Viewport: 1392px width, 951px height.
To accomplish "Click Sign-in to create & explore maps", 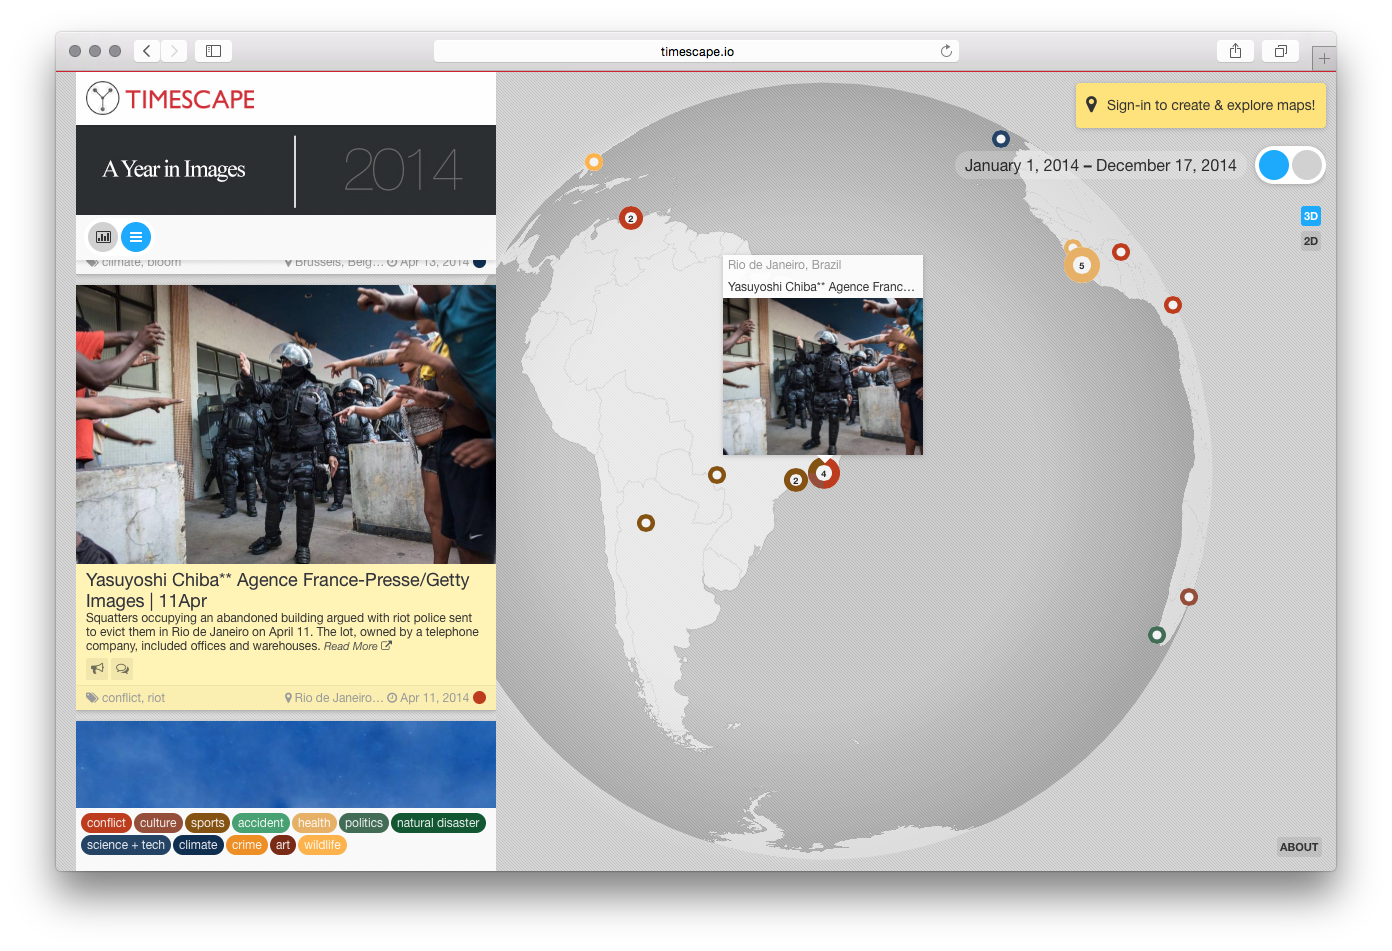I will pyautogui.click(x=1200, y=105).
